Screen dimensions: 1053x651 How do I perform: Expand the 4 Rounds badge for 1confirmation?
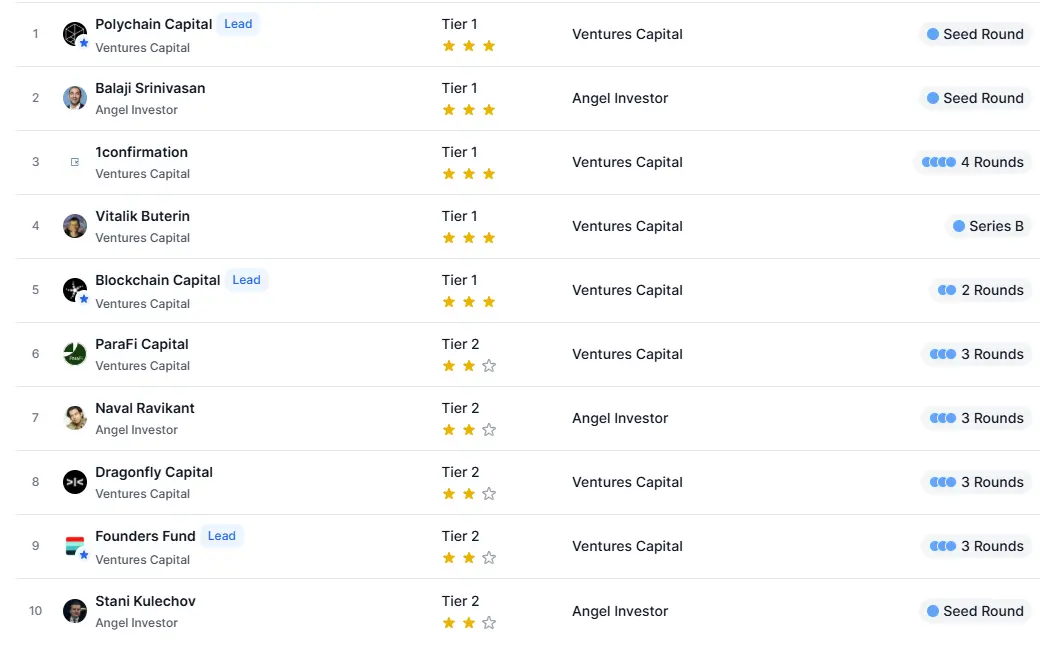[973, 162]
